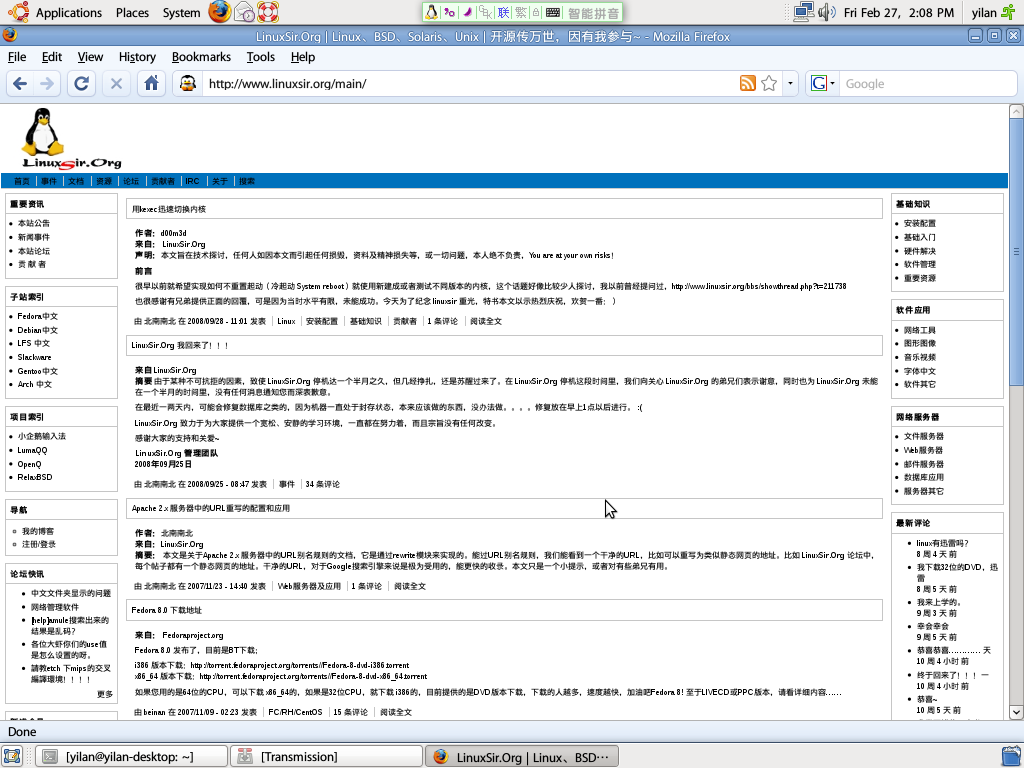Click the LinuxSir.Org Firefox taskbar button
This screenshot has height=768, width=1024.
click(520, 756)
